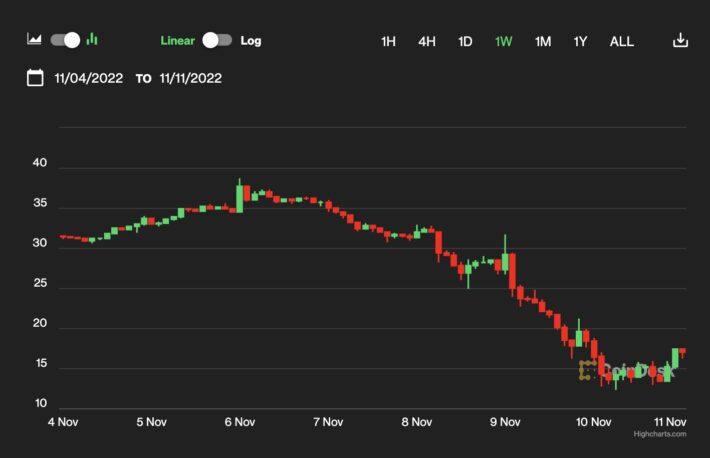
Task: Click the area chart icon
Action: point(35,40)
